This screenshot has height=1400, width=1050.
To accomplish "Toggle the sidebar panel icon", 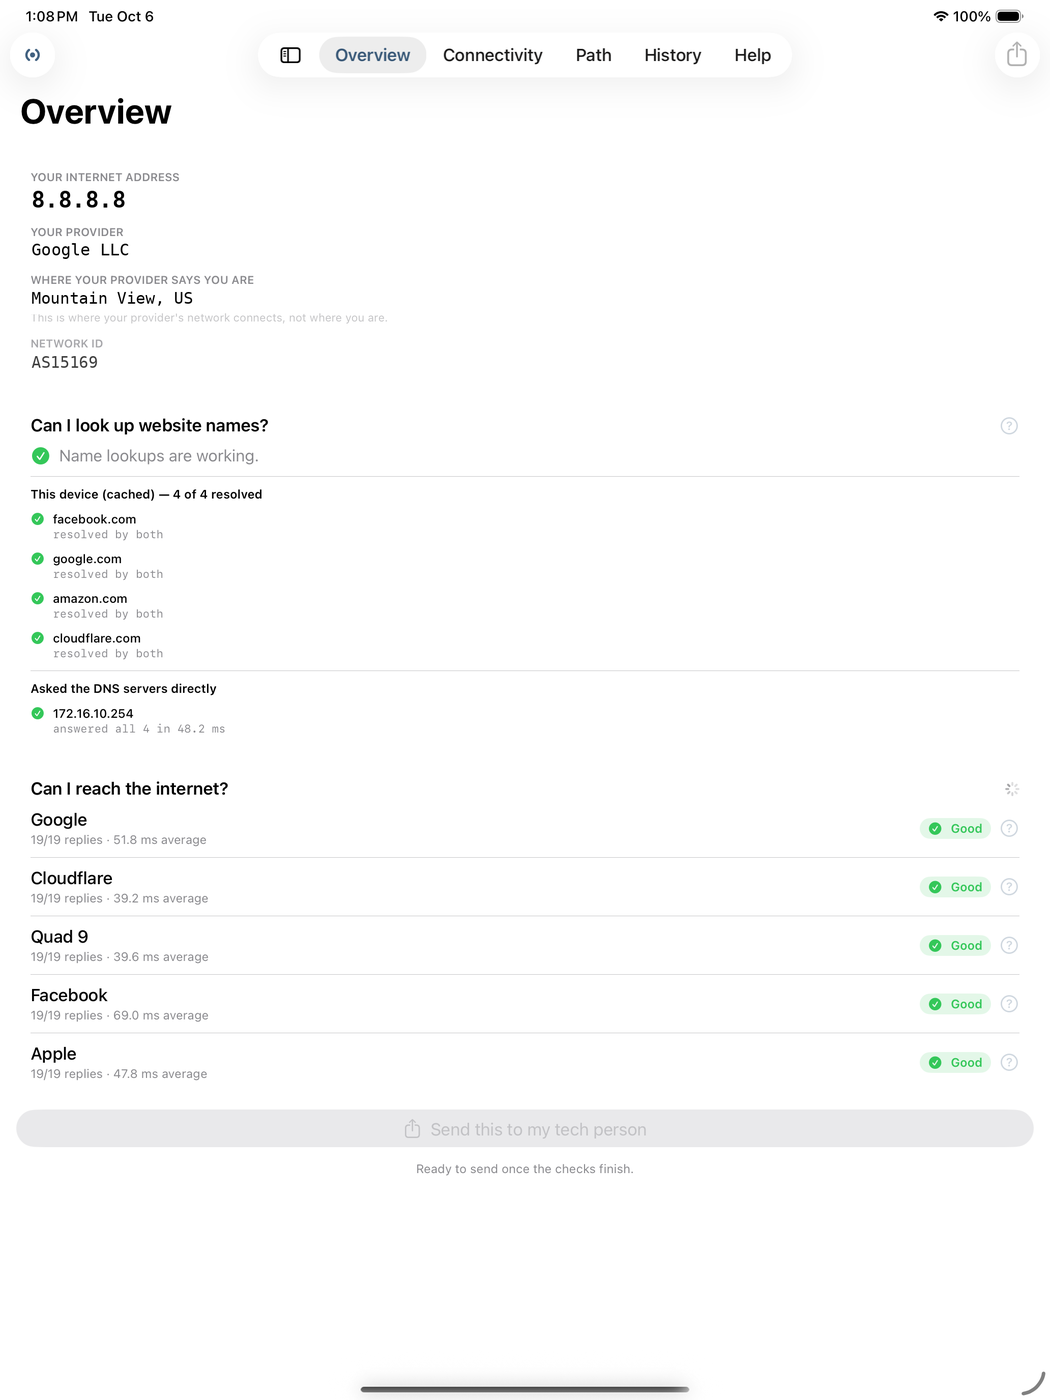I will point(290,55).
